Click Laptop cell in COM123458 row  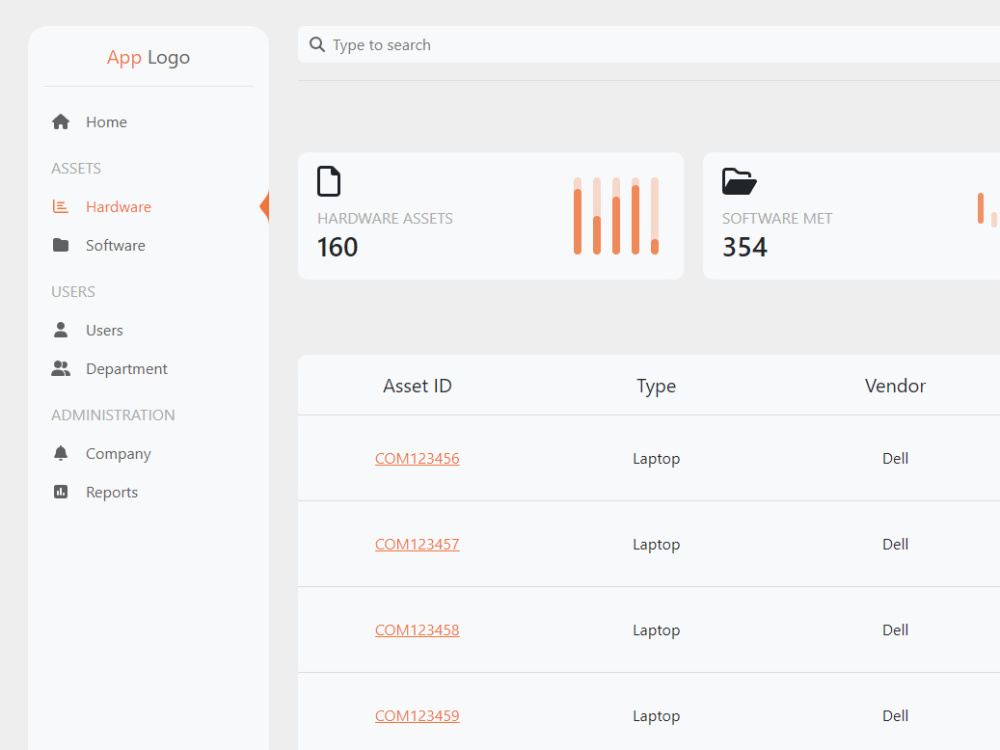(x=656, y=631)
